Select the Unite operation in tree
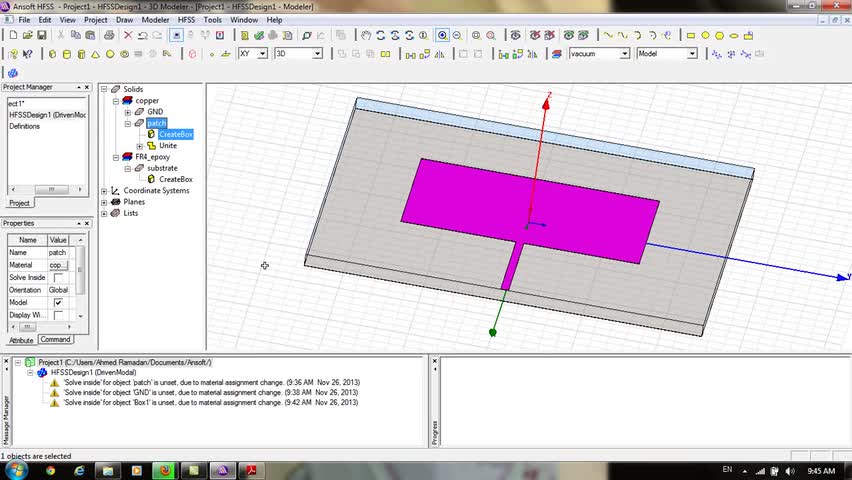 click(168, 146)
